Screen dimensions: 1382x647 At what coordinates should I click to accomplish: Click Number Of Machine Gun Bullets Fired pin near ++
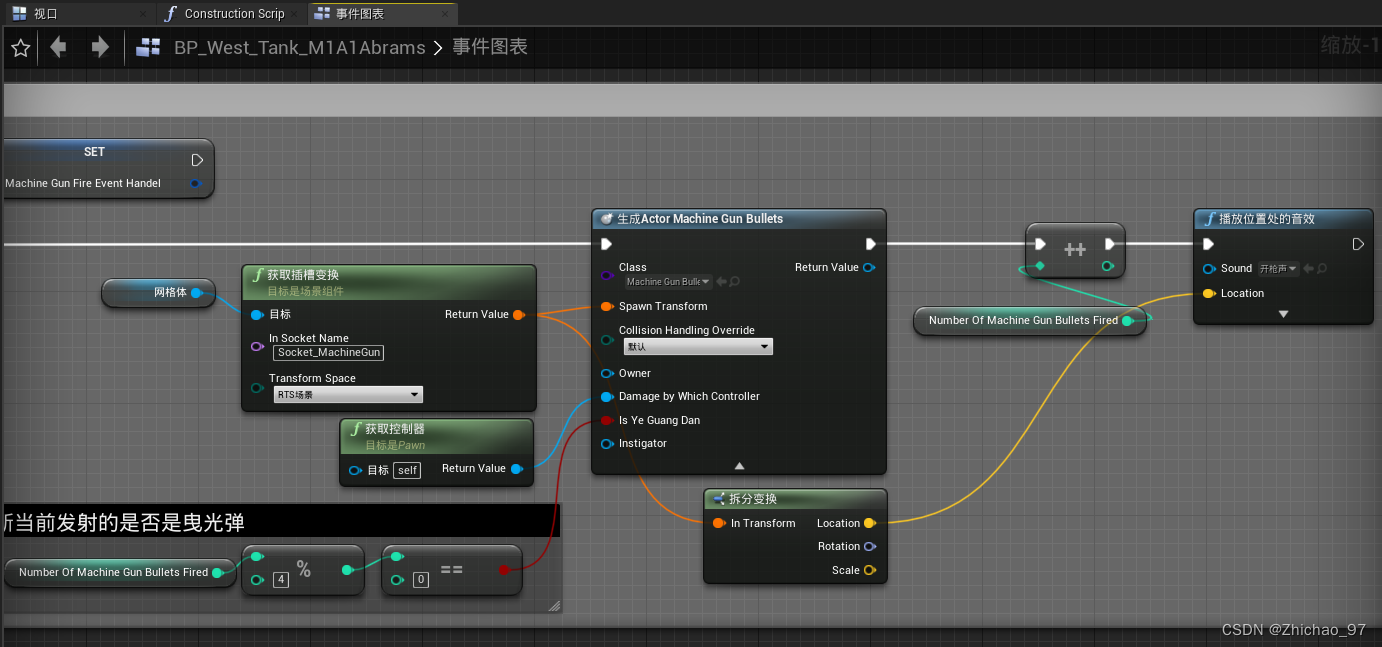pyautogui.click(x=1127, y=321)
